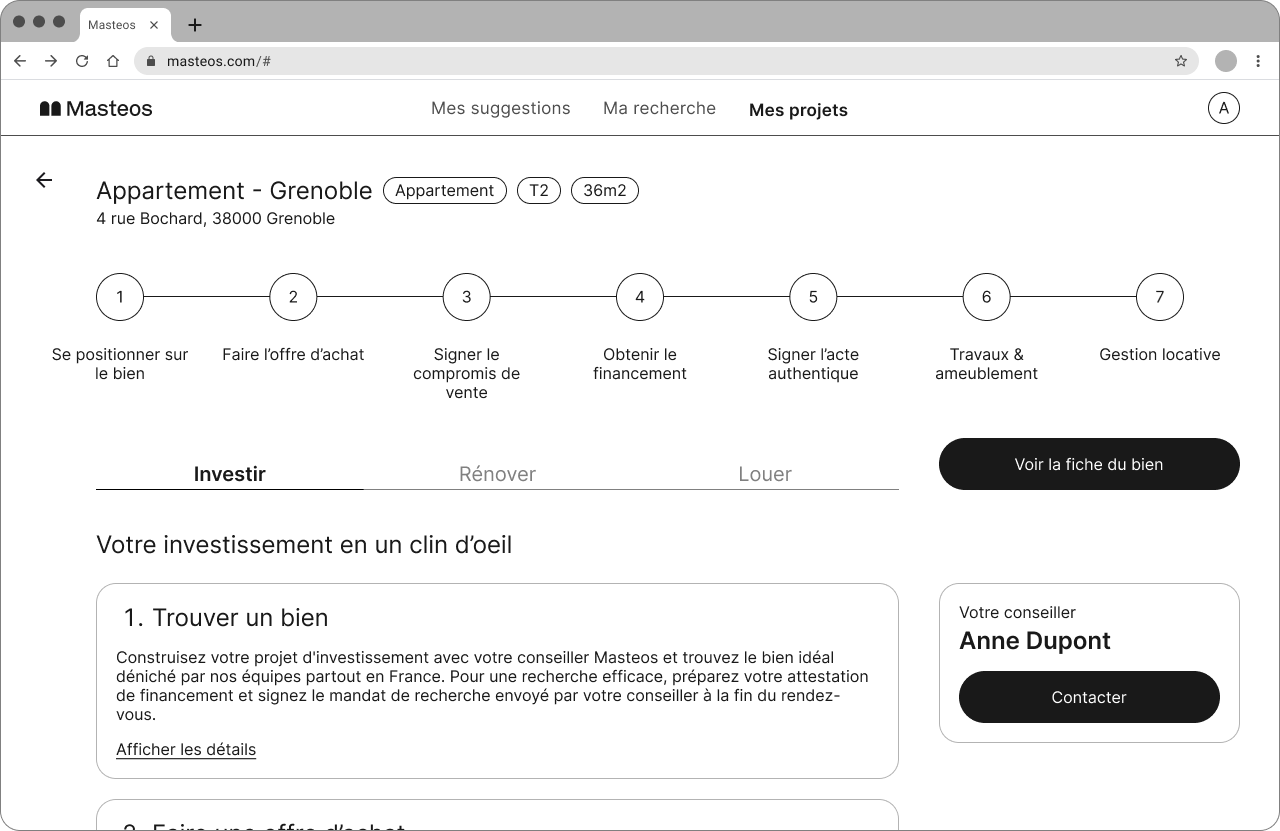Go to the browser home page
This screenshot has height=831, width=1280.
pos(113,61)
